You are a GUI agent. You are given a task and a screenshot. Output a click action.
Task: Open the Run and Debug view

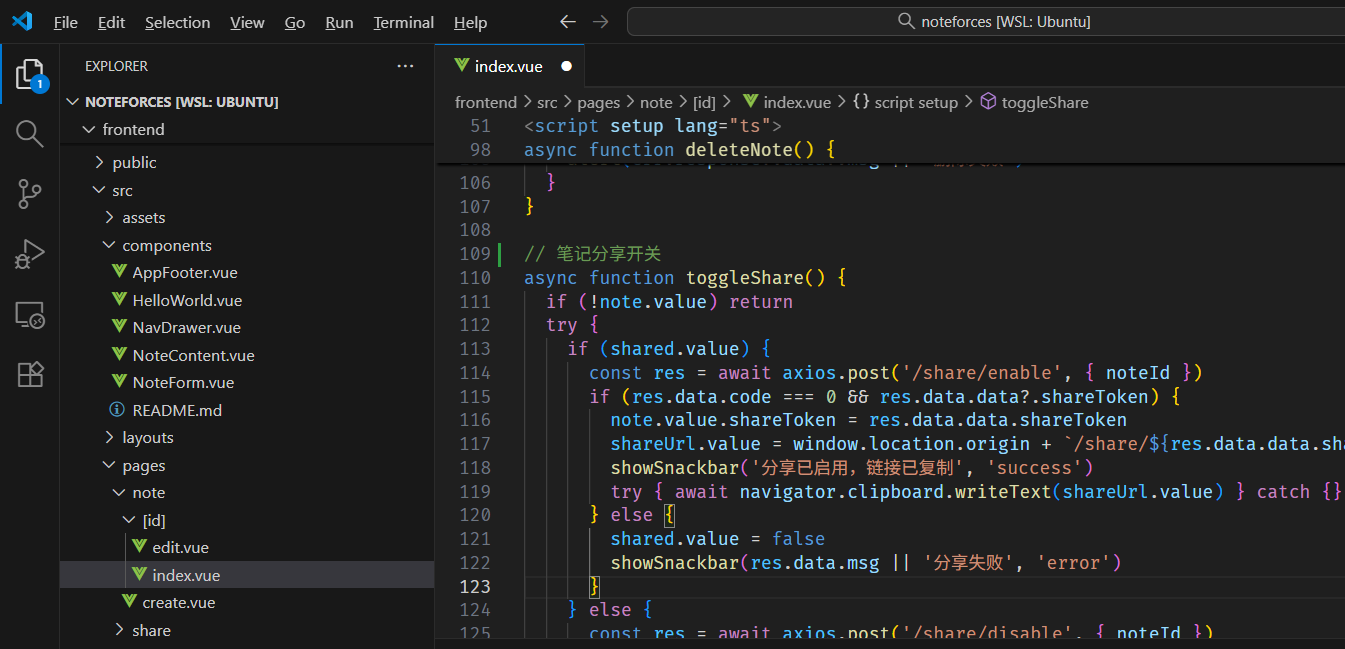(29, 255)
